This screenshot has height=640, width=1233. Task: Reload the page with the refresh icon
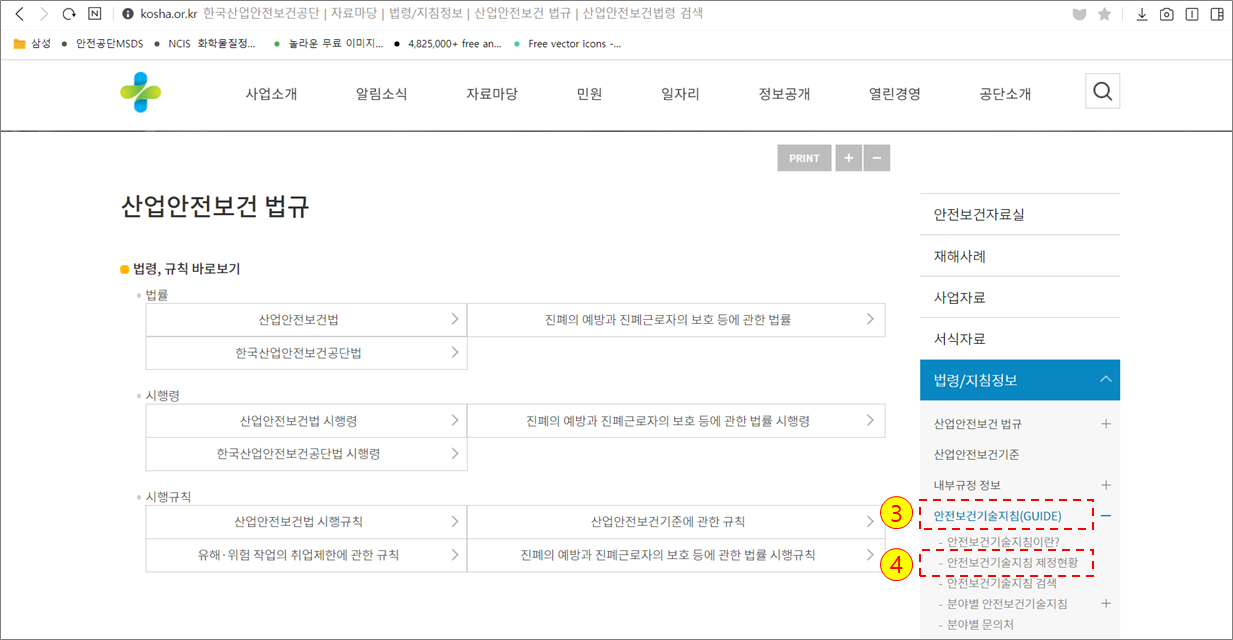click(x=69, y=14)
